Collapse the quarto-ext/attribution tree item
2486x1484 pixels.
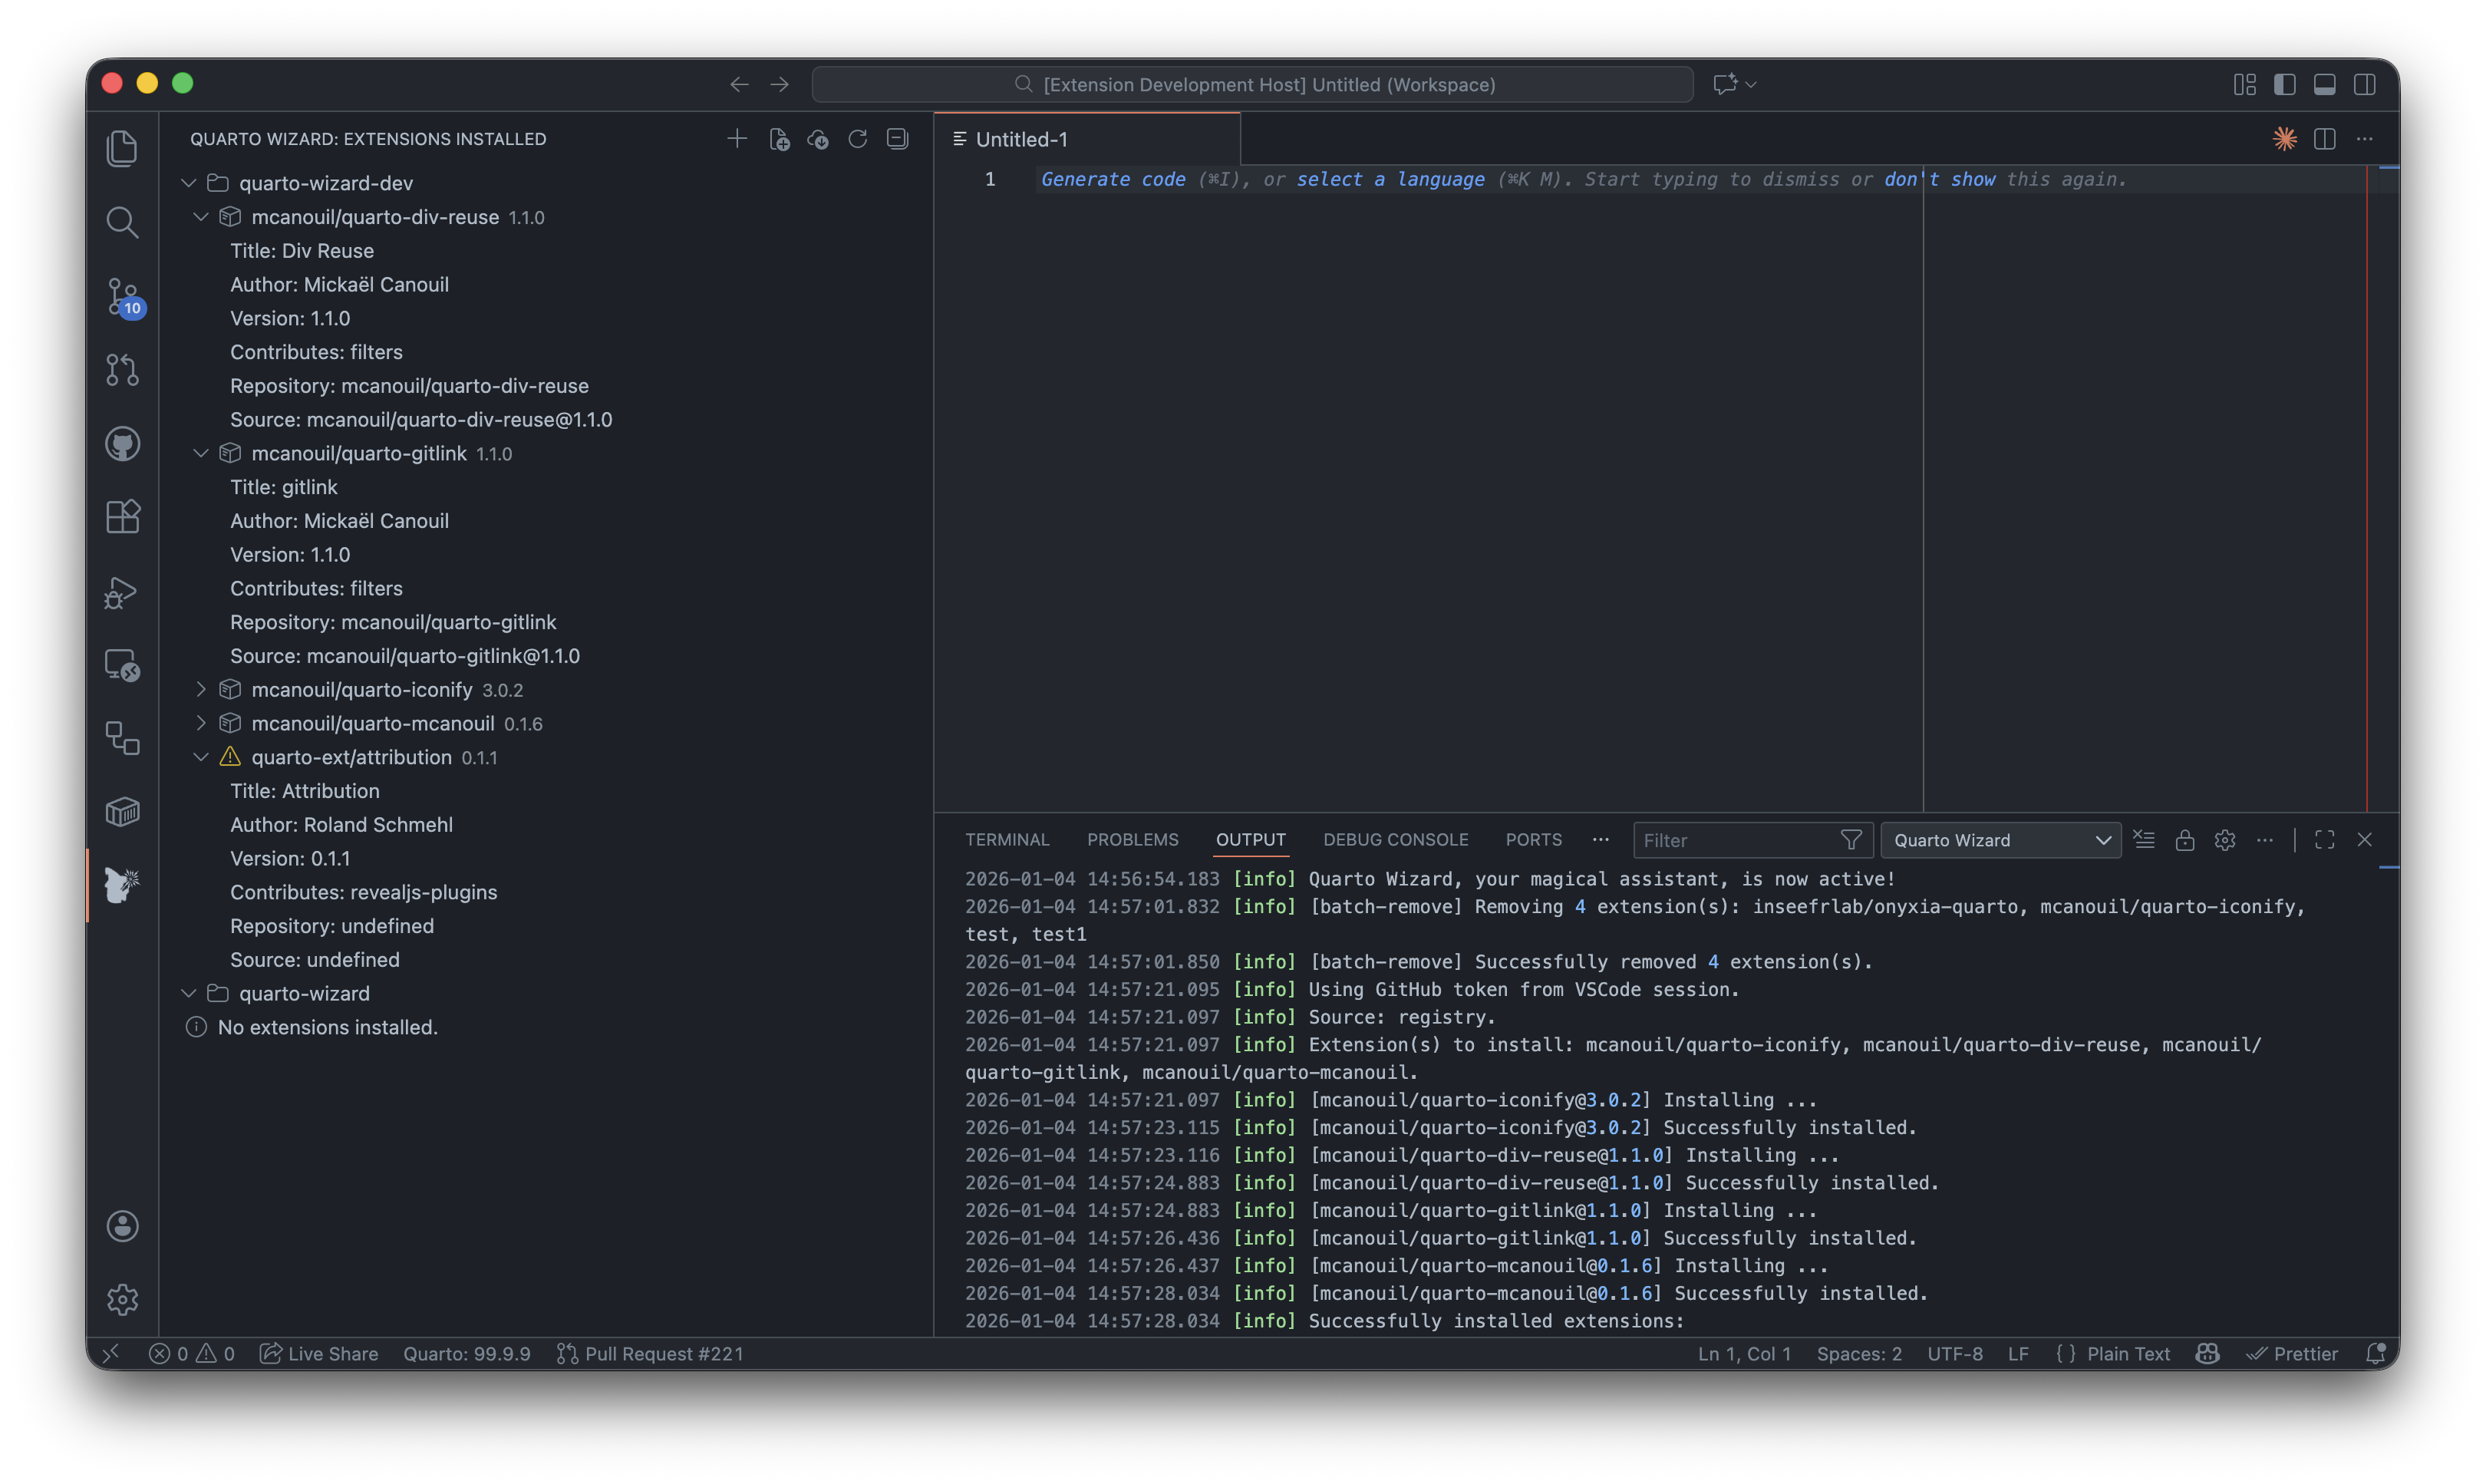pos(201,757)
